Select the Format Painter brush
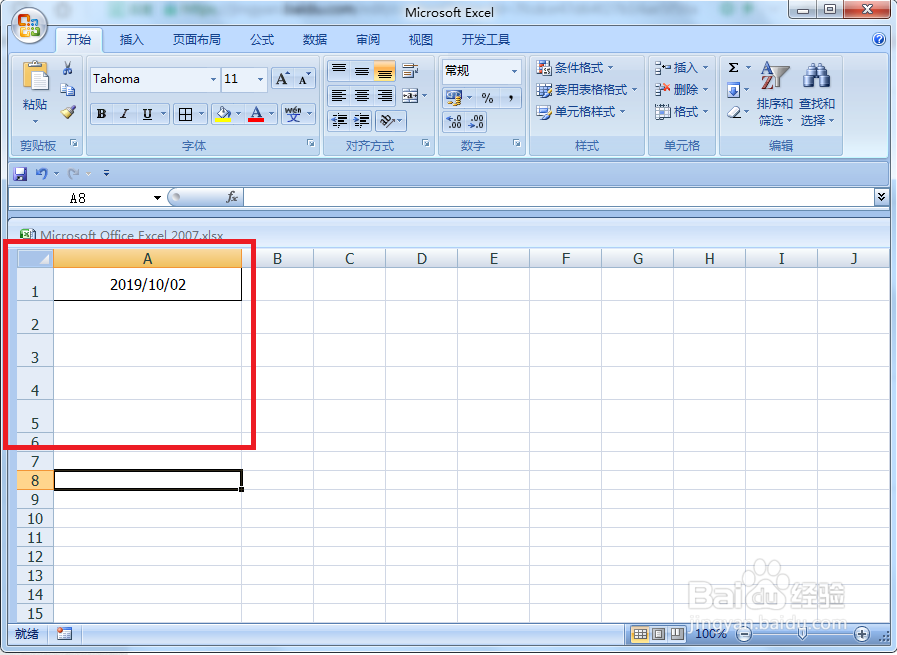Viewport: 897px width, 655px height. point(68,112)
